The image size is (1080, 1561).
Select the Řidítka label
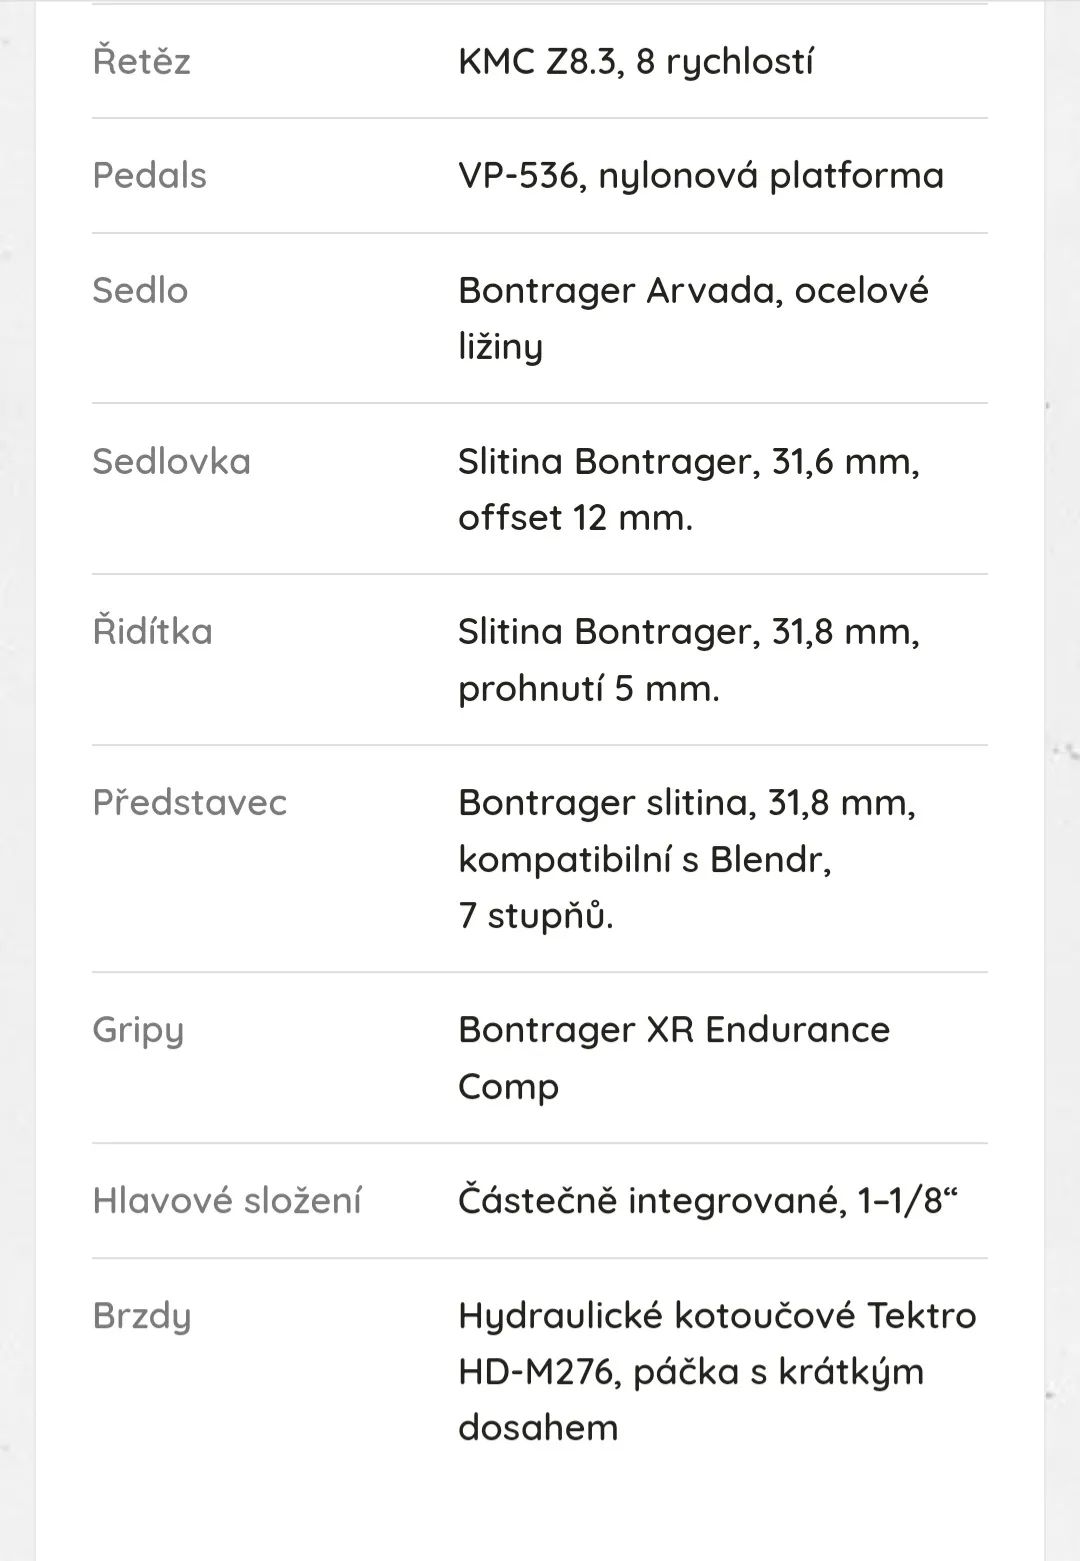[x=152, y=631]
